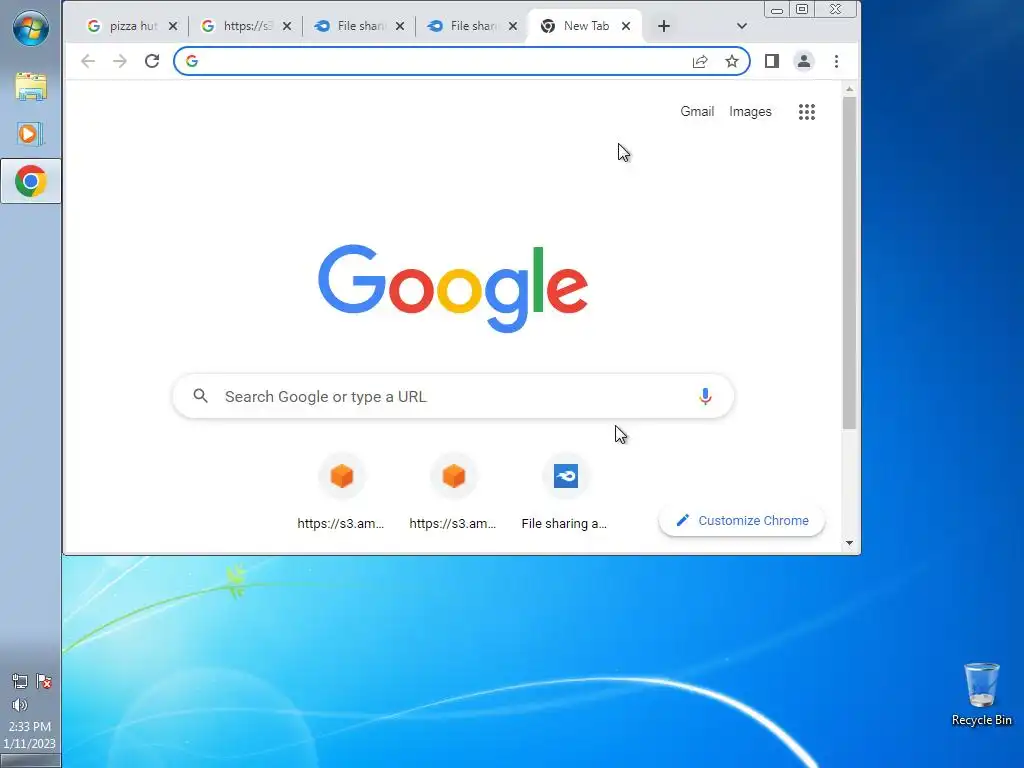Close the https://s3 tab
Viewport: 1024px width, 768px height.
point(287,26)
